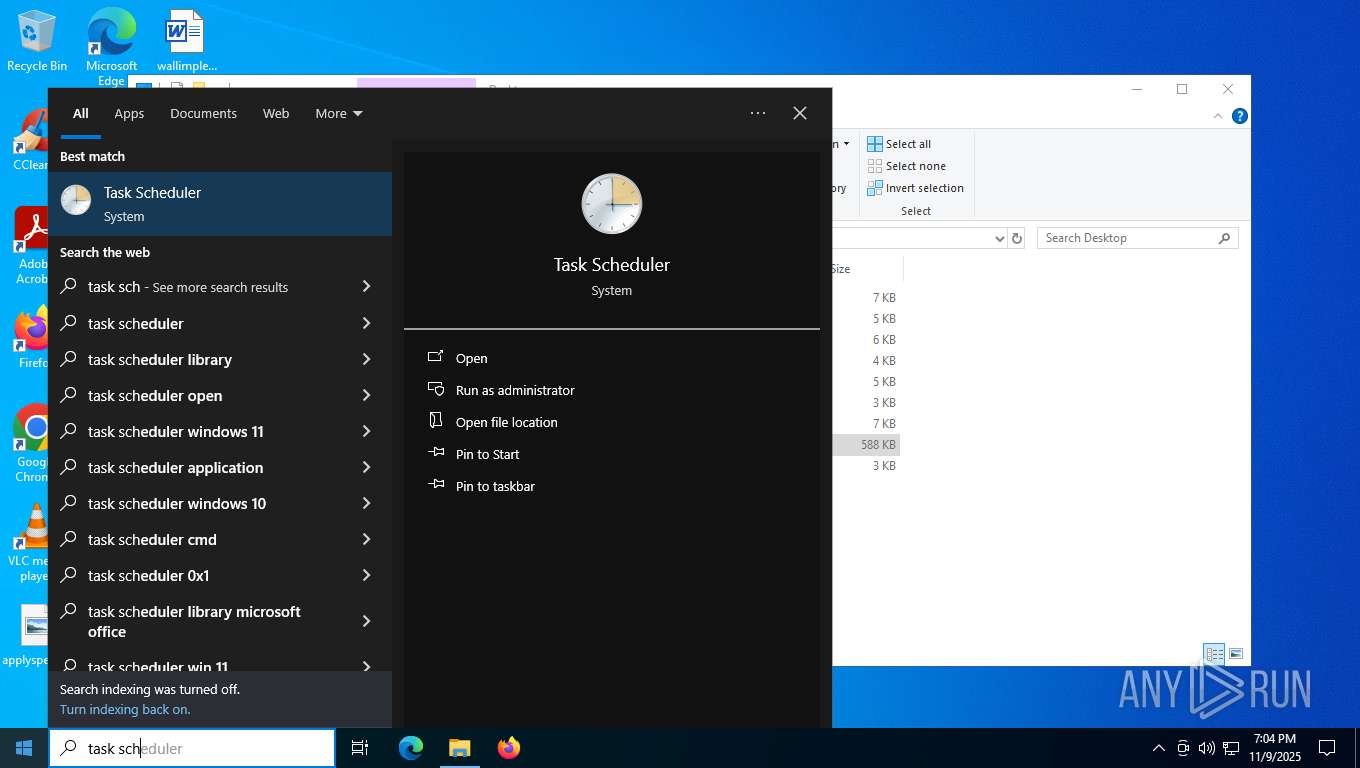
Task: Open the clock showing 7:04 PM
Action: click(1274, 748)
